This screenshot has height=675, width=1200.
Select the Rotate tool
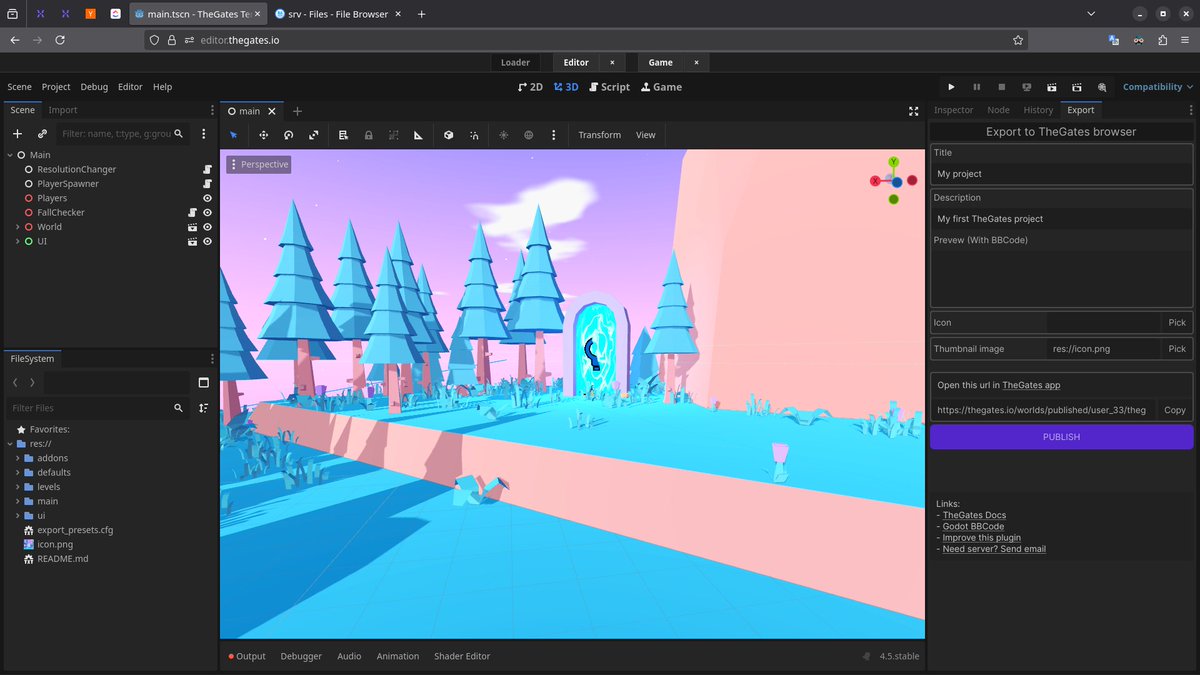coord(288,134)
